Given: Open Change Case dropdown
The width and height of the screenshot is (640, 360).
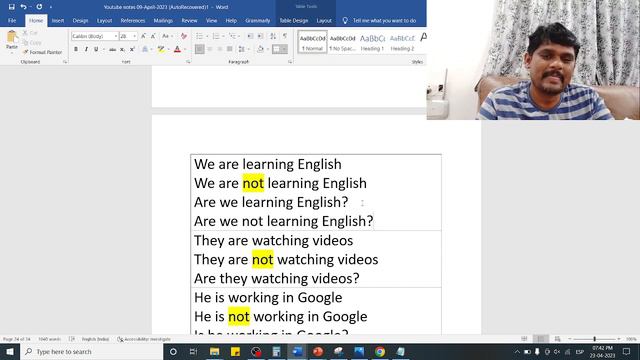Looking at the screenshot, I should click(x=167, y=36).
